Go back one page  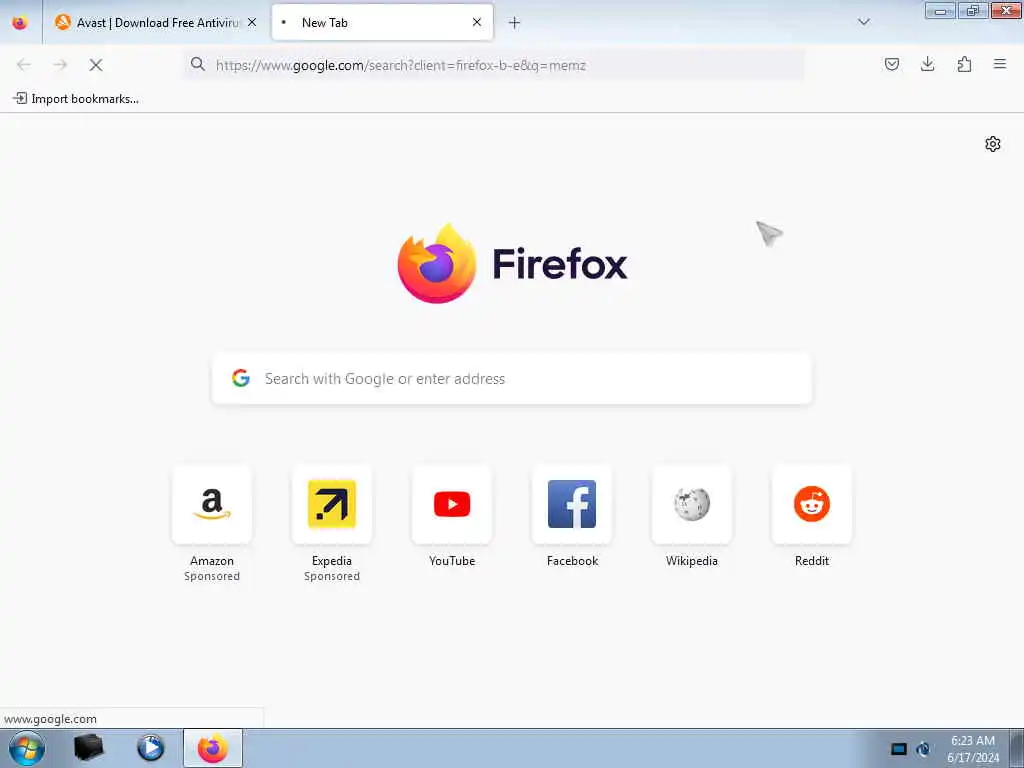coord(24,65)
